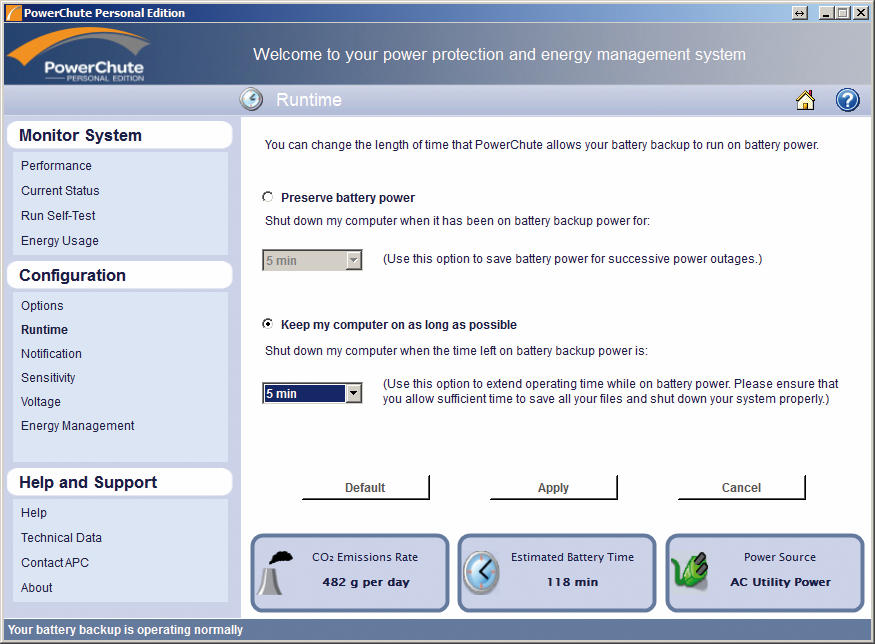The width and height of the screenshot is (875, 644).
Task: Click the PowerChute Personal Edition logo
Action: (79, 55)
